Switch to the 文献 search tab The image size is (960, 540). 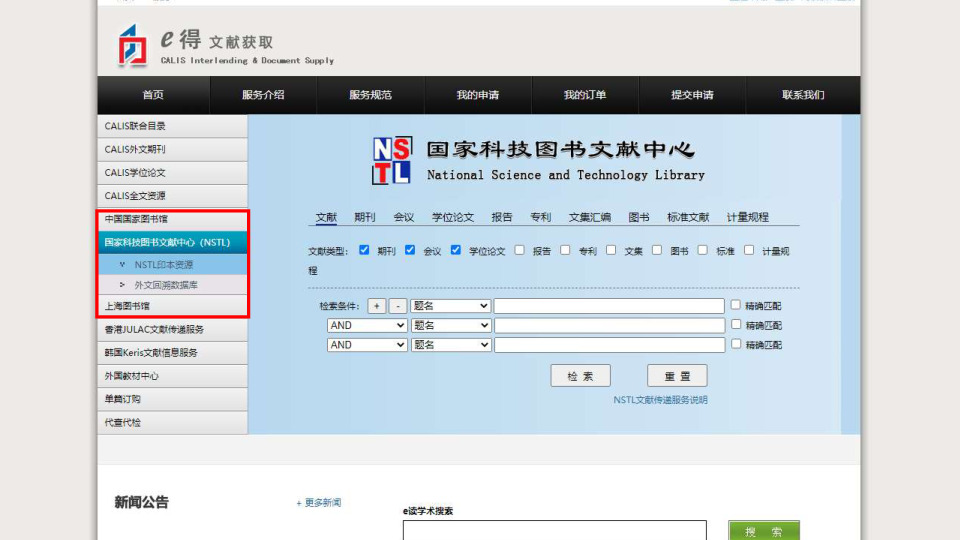pos(326,217)
